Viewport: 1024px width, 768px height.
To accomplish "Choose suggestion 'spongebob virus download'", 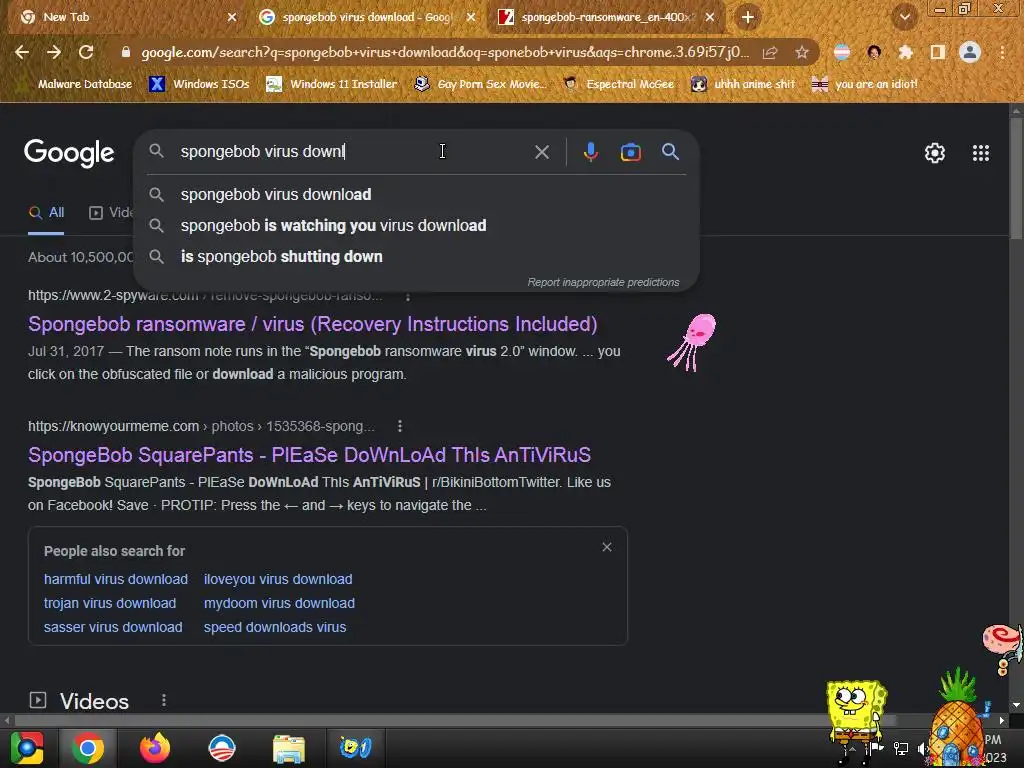I will tap(416, 195).
